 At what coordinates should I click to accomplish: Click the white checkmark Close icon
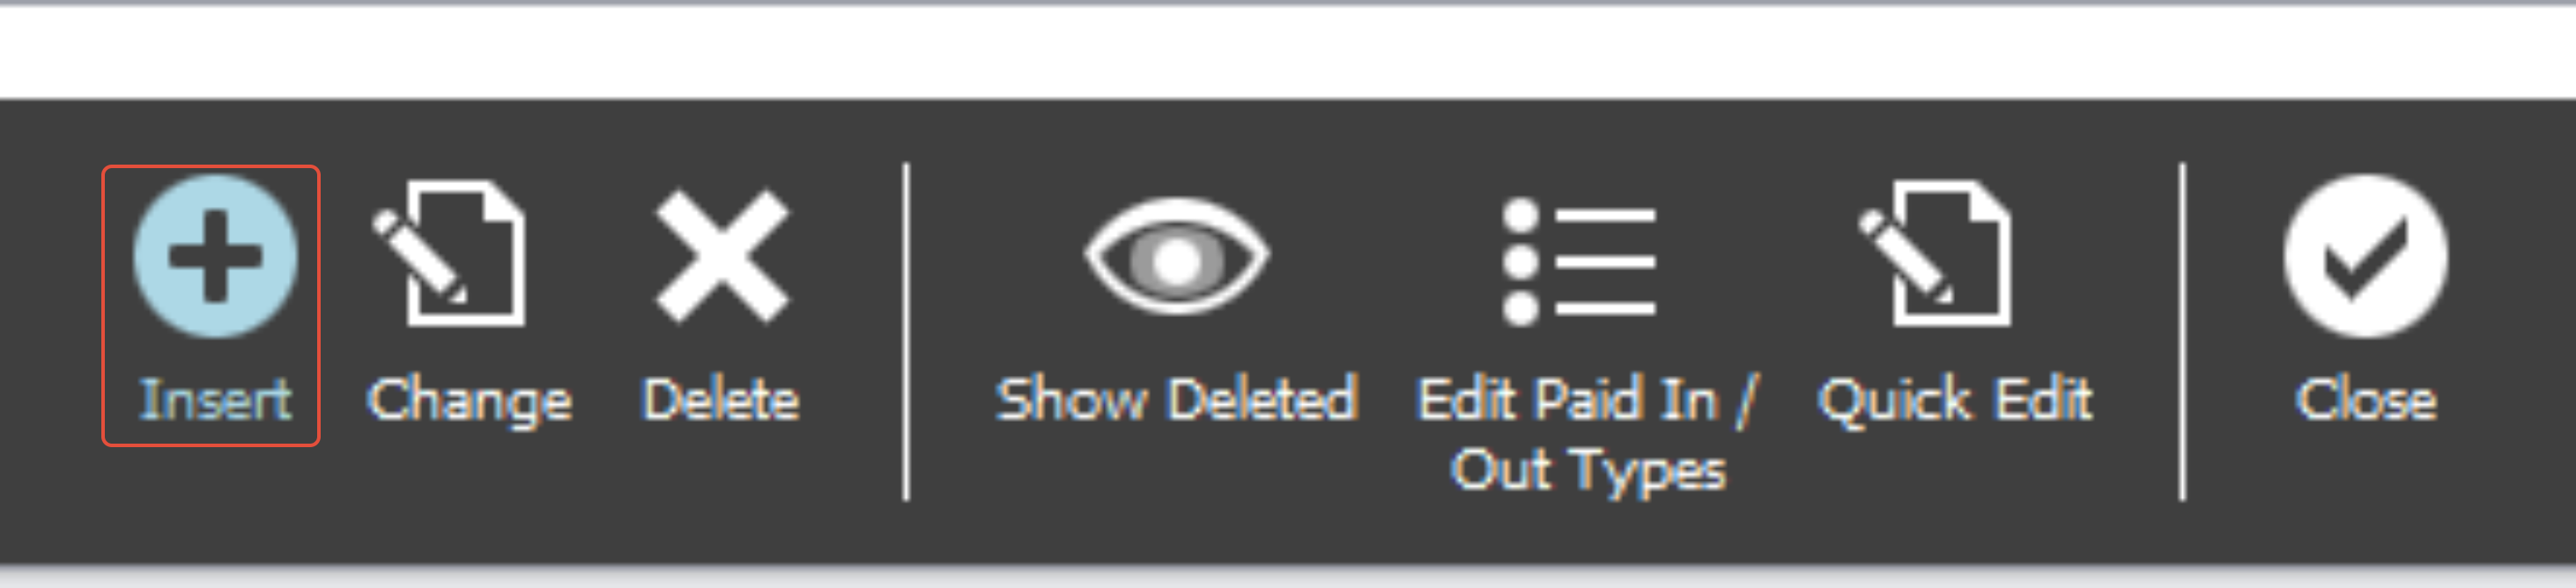point(2366,256)
